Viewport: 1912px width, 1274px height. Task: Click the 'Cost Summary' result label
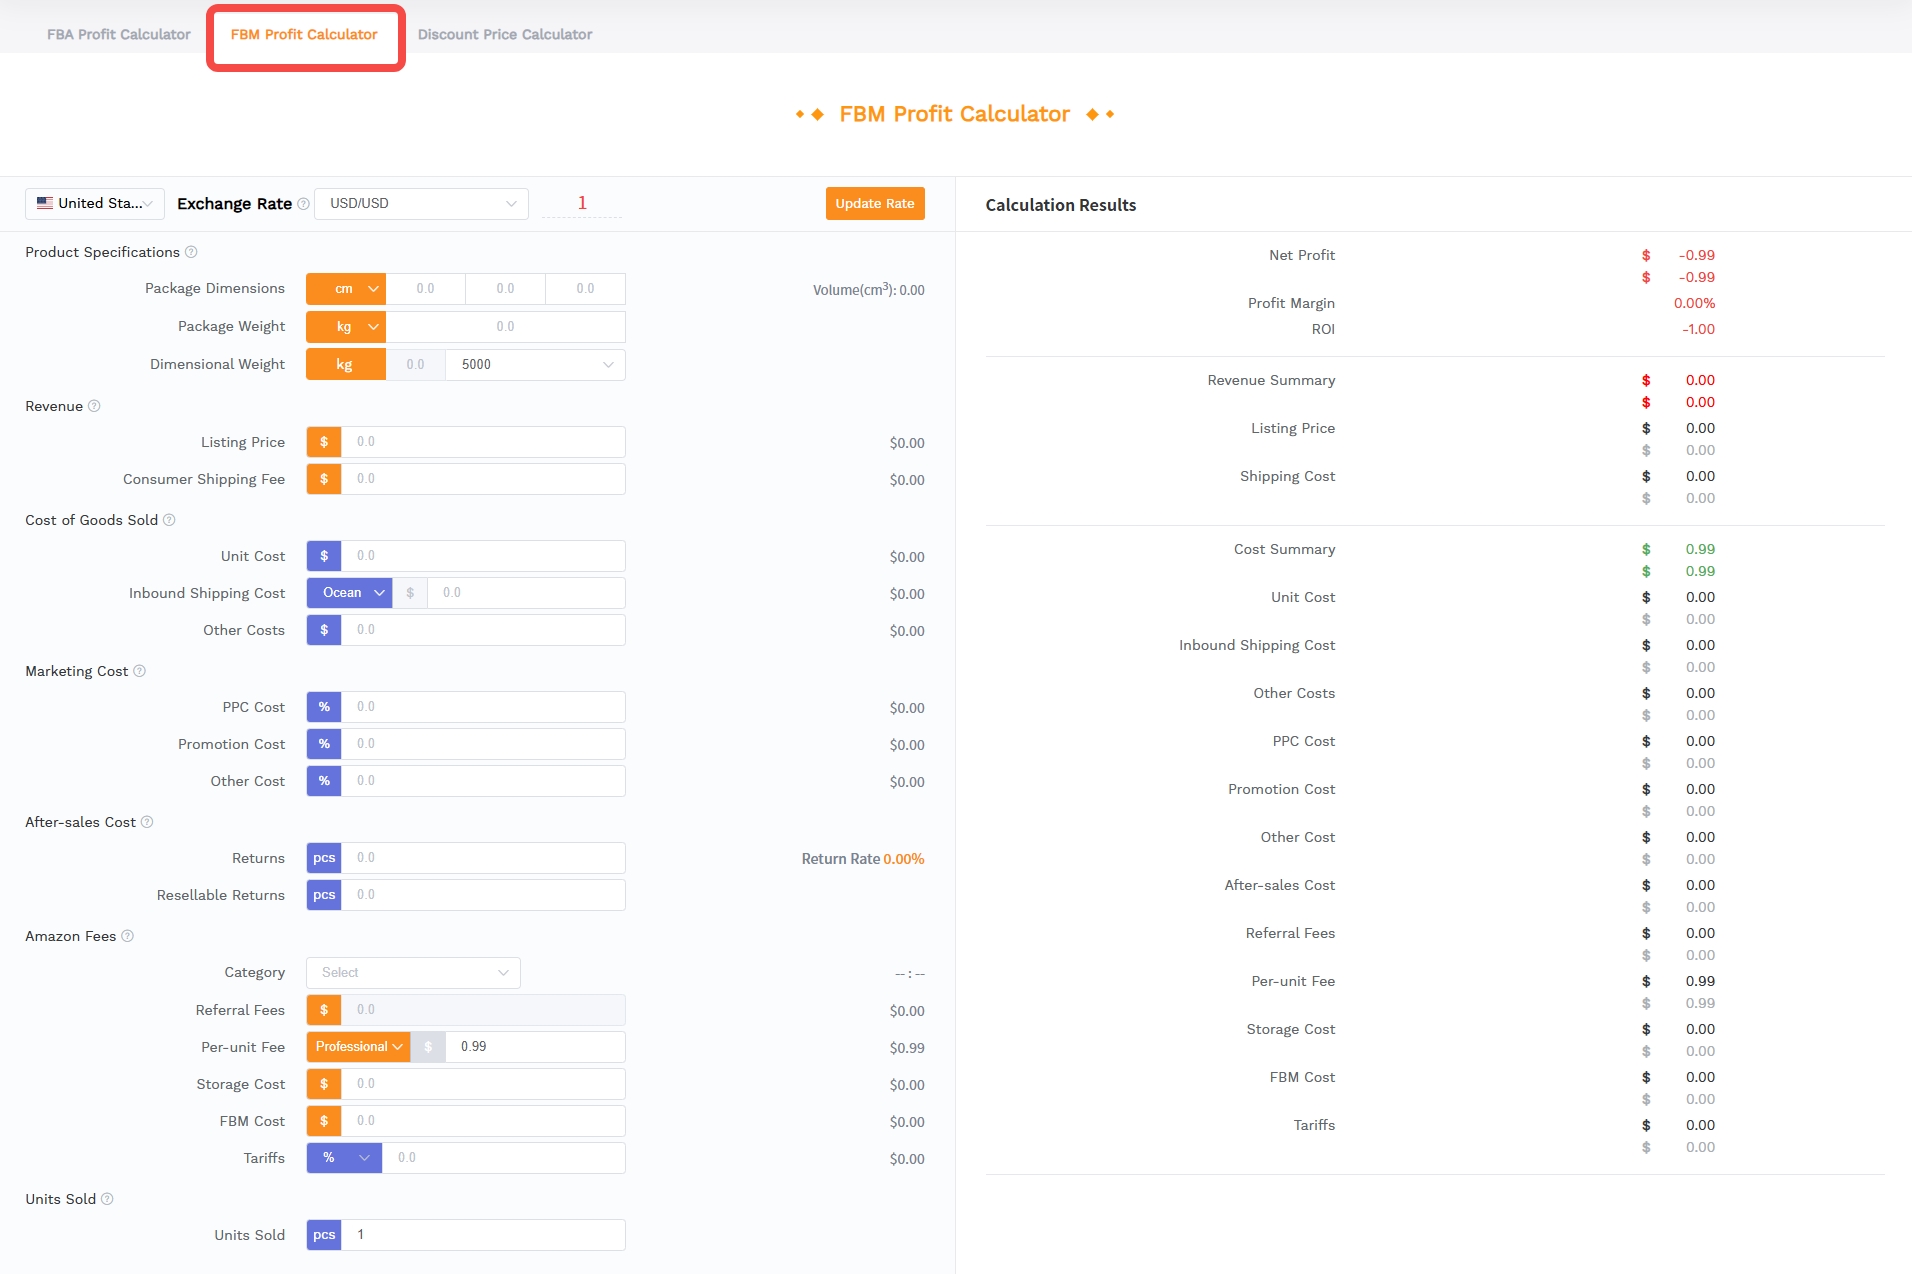click(1284, 549)
